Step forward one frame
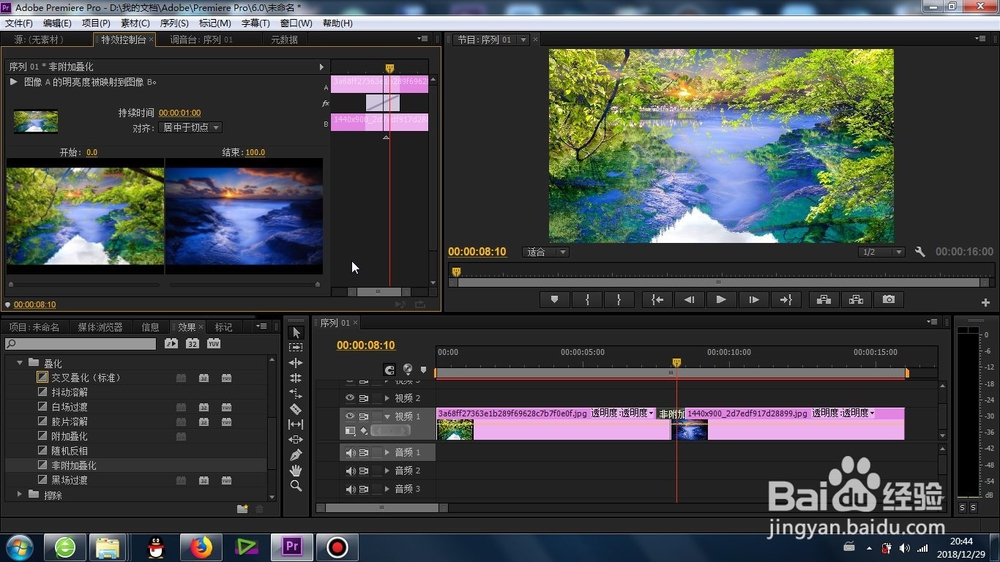The height and width of the screenshot is (562, 1000). [x=754, y=299]
